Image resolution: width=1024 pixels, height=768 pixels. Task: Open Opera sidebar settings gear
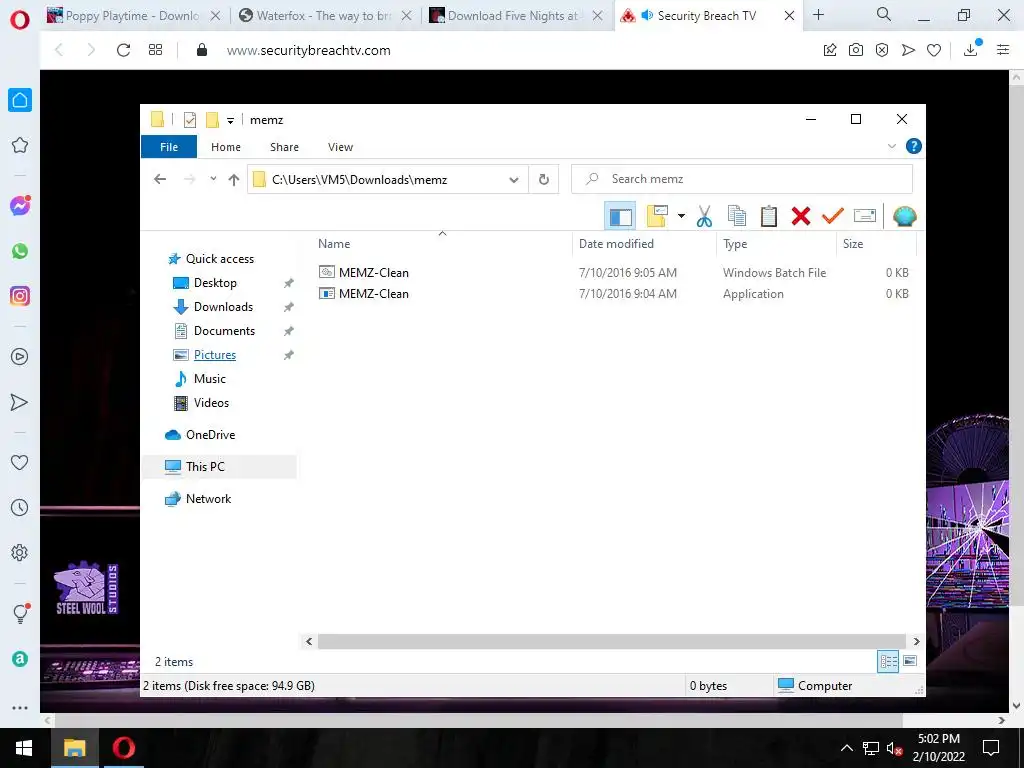20,552
